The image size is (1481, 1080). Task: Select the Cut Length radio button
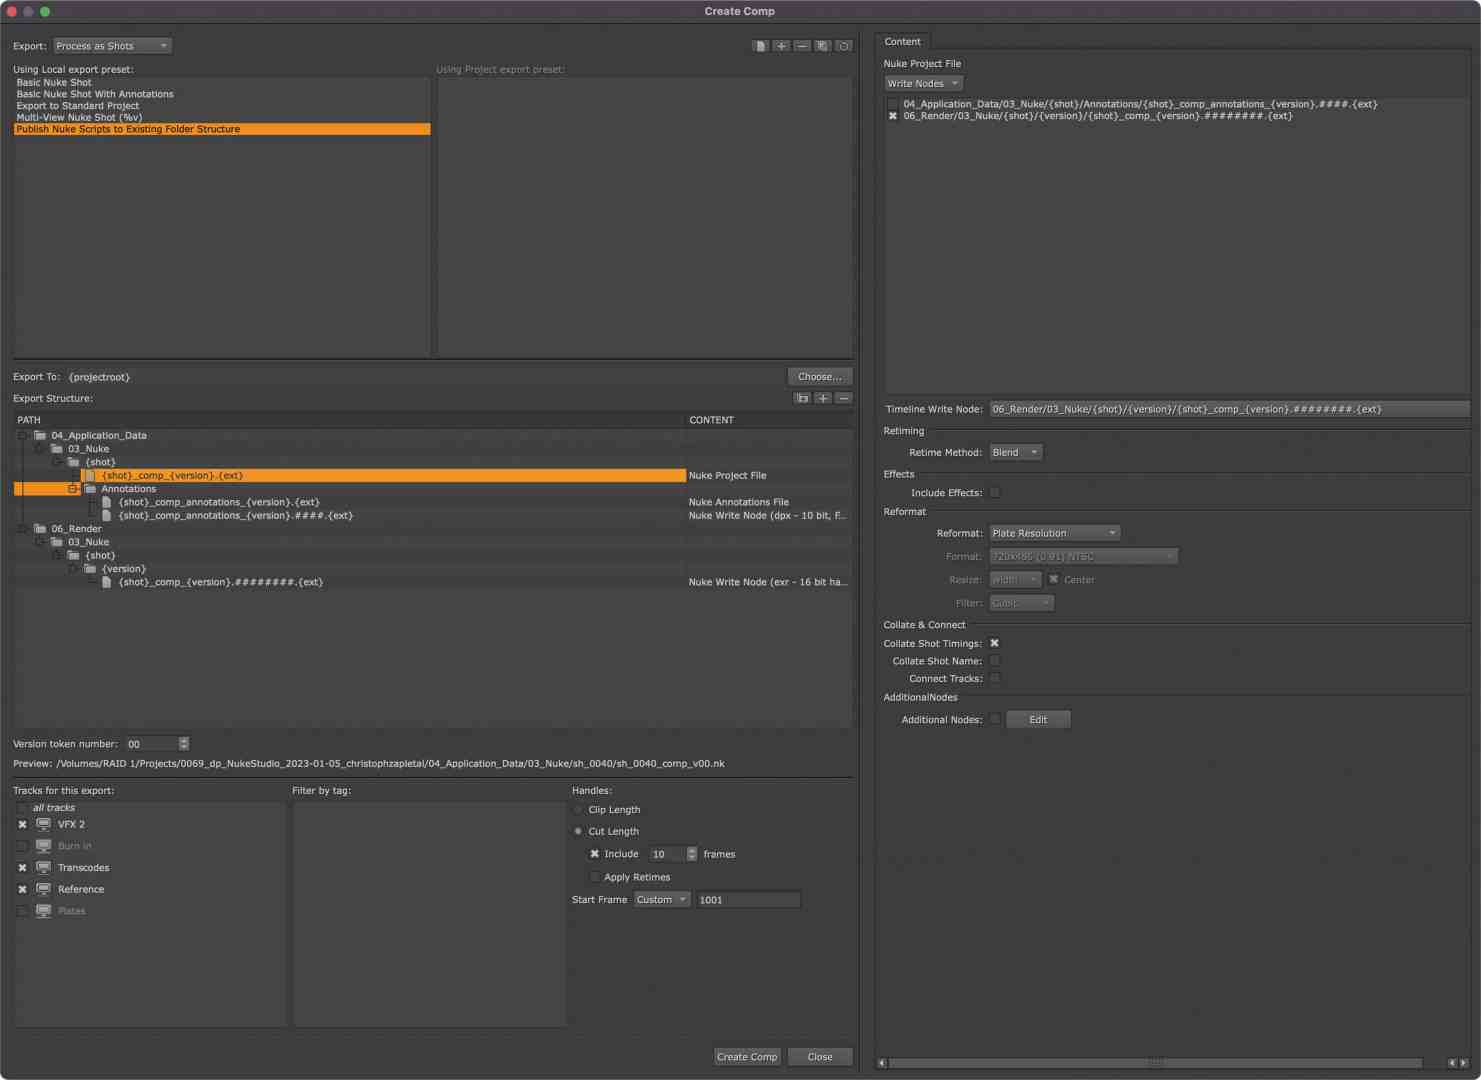tap(578, 832)
